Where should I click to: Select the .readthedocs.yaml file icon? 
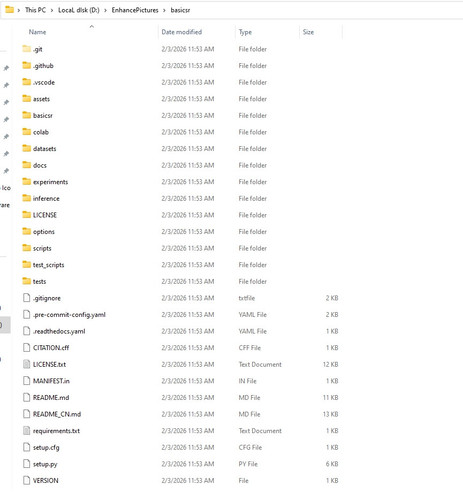pos(27,331)
